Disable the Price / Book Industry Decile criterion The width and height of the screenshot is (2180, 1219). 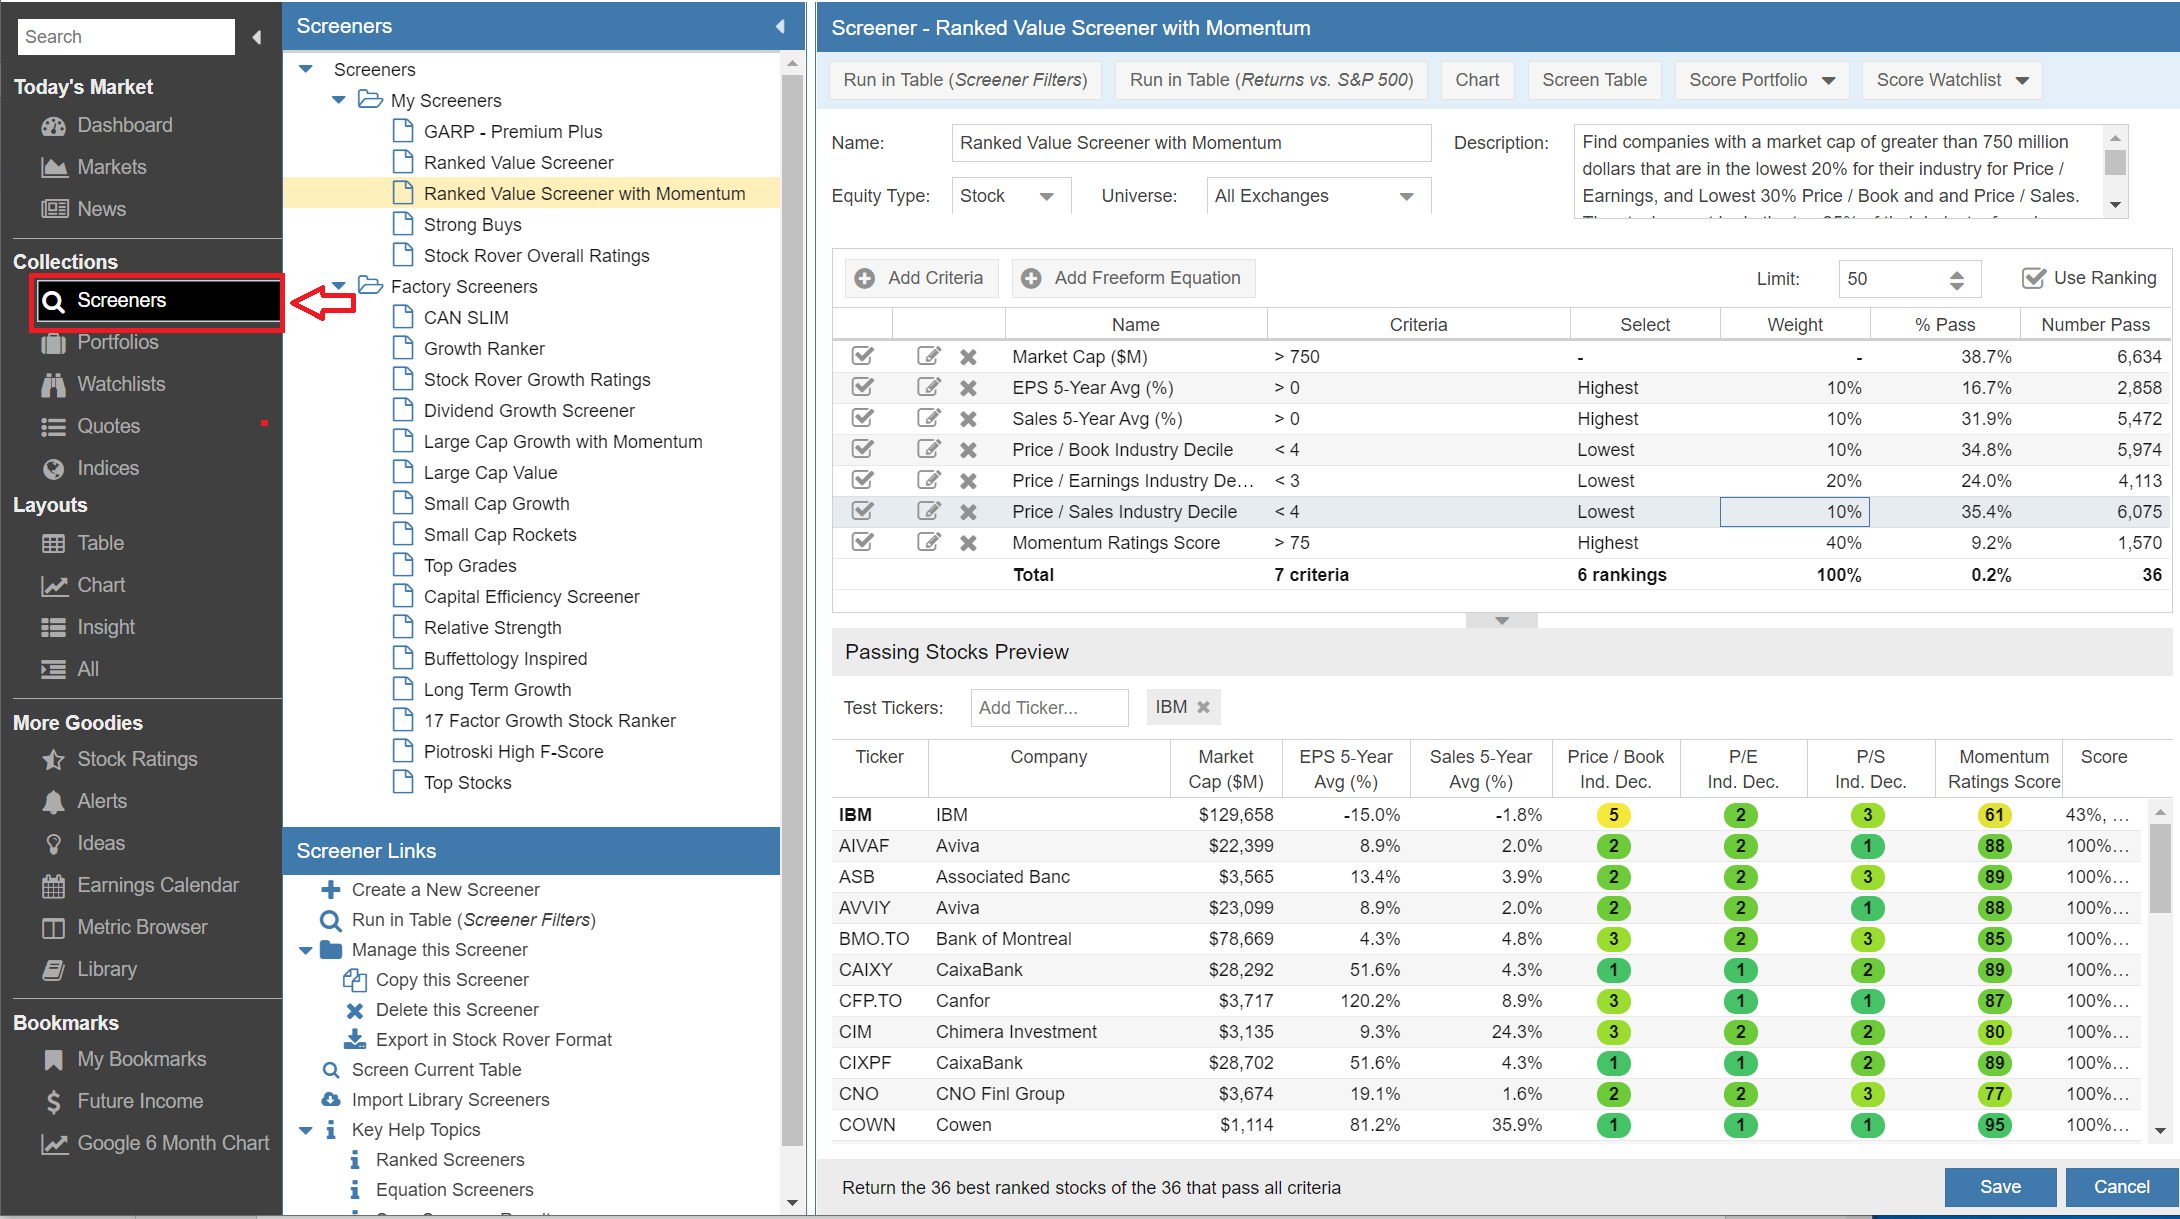click(862, 450)
